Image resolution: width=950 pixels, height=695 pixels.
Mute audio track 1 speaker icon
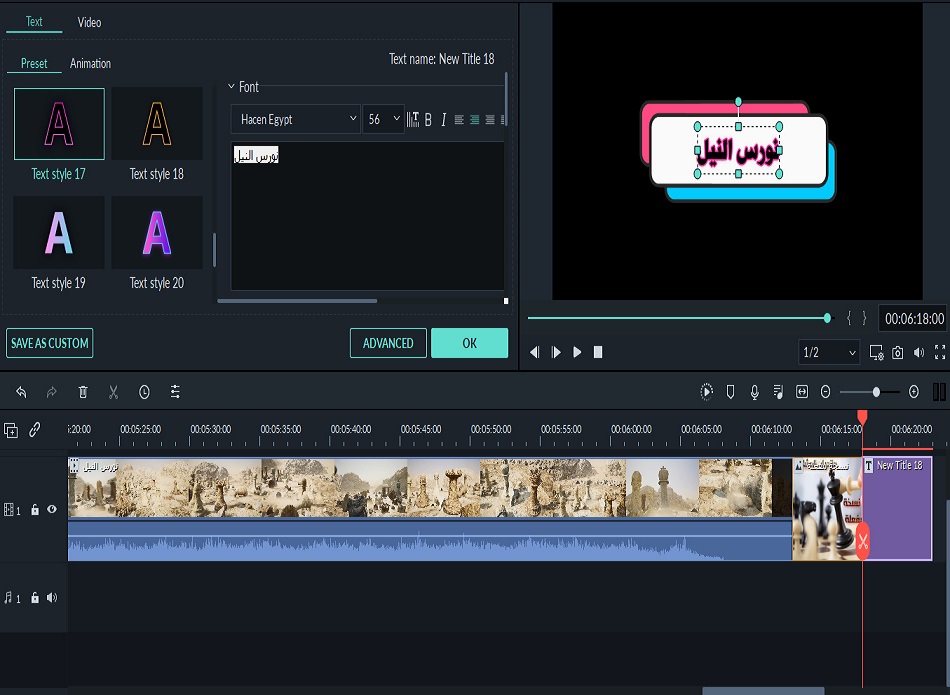(x=52, y=598)
